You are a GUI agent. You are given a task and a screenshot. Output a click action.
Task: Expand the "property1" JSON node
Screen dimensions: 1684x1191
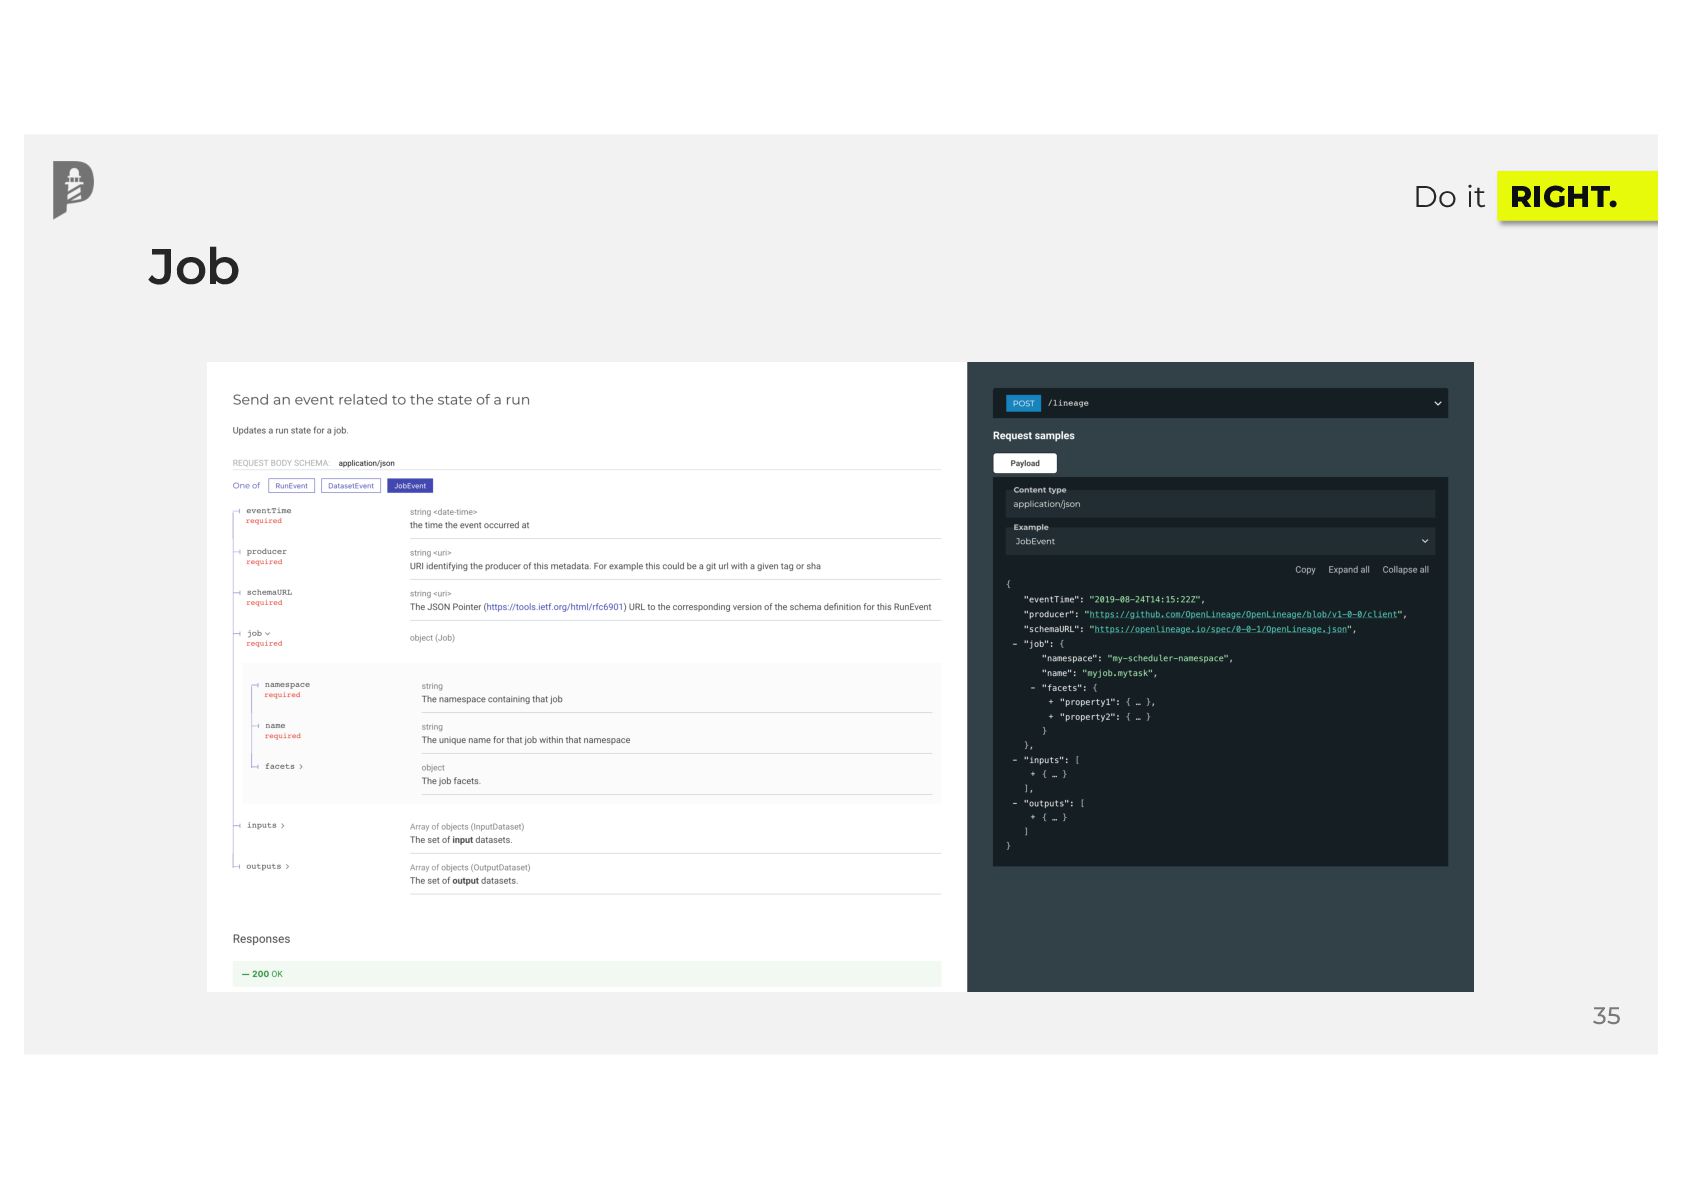1051,703
